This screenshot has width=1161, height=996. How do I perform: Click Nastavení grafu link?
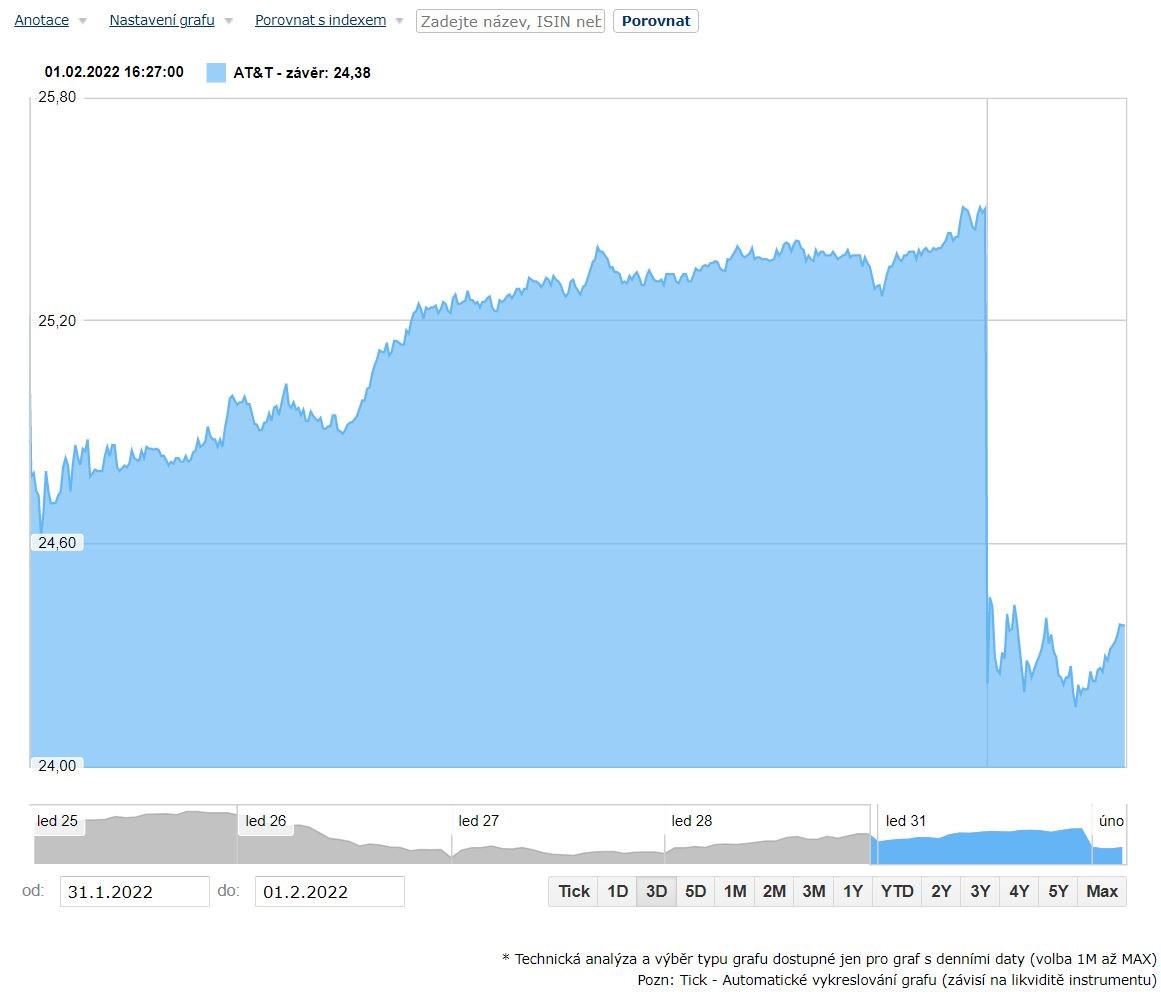(x=162, y=20)
